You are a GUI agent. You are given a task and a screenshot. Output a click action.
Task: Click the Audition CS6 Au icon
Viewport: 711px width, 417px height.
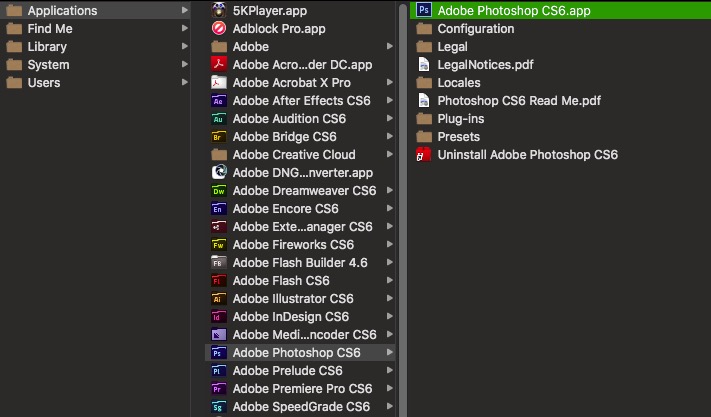point(219,118)
